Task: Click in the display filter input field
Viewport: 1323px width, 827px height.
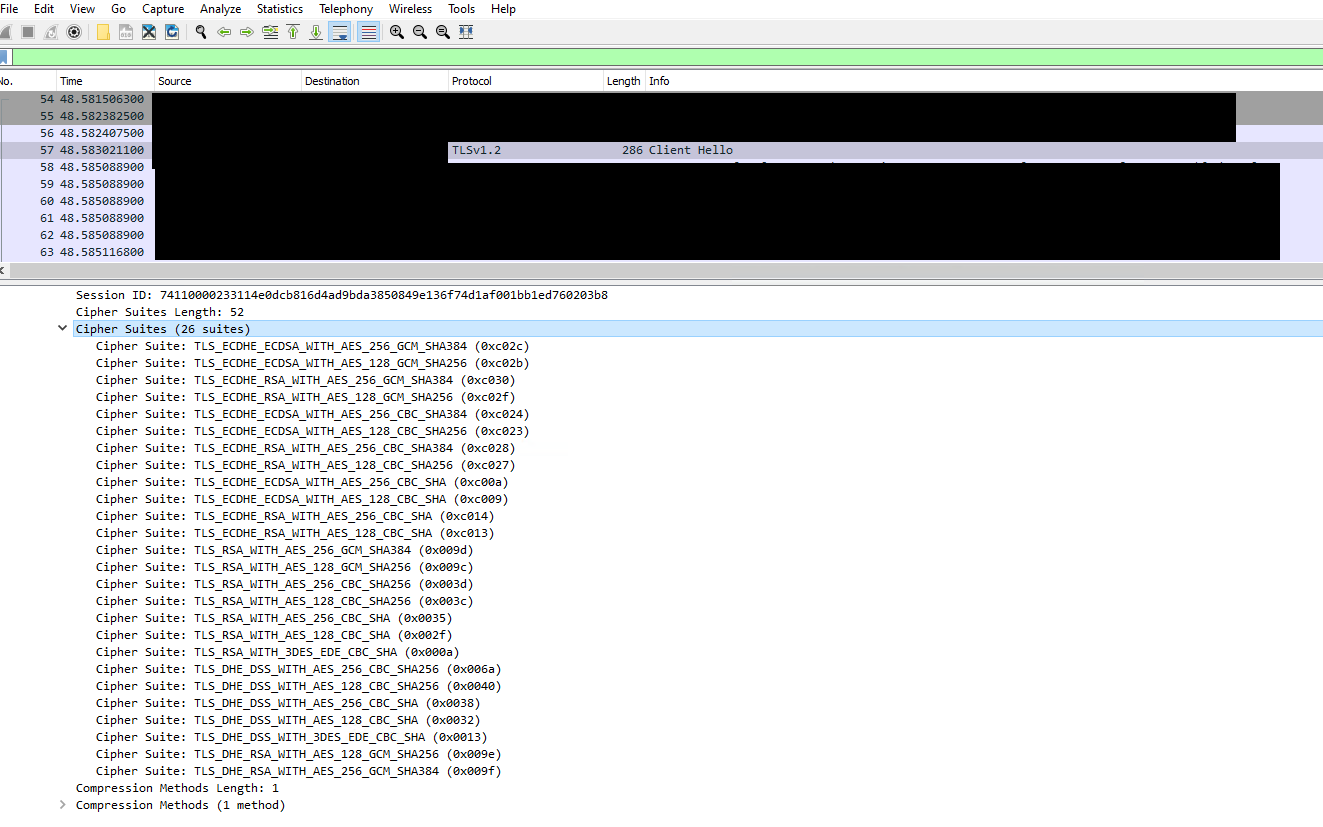Action: [x=660, y=57]
